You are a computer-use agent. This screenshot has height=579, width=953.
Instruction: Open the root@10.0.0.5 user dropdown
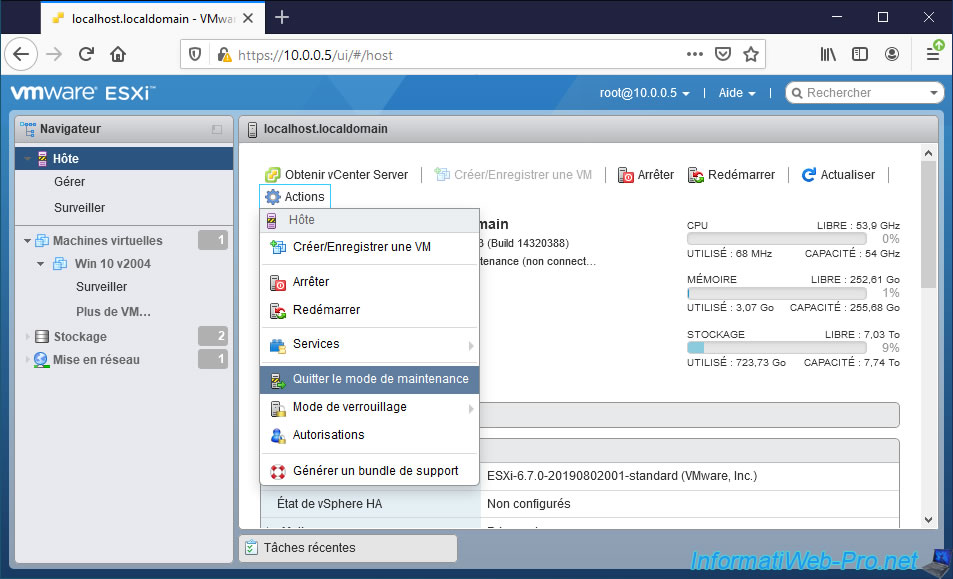pyautogui.click(x=645, y=93)
